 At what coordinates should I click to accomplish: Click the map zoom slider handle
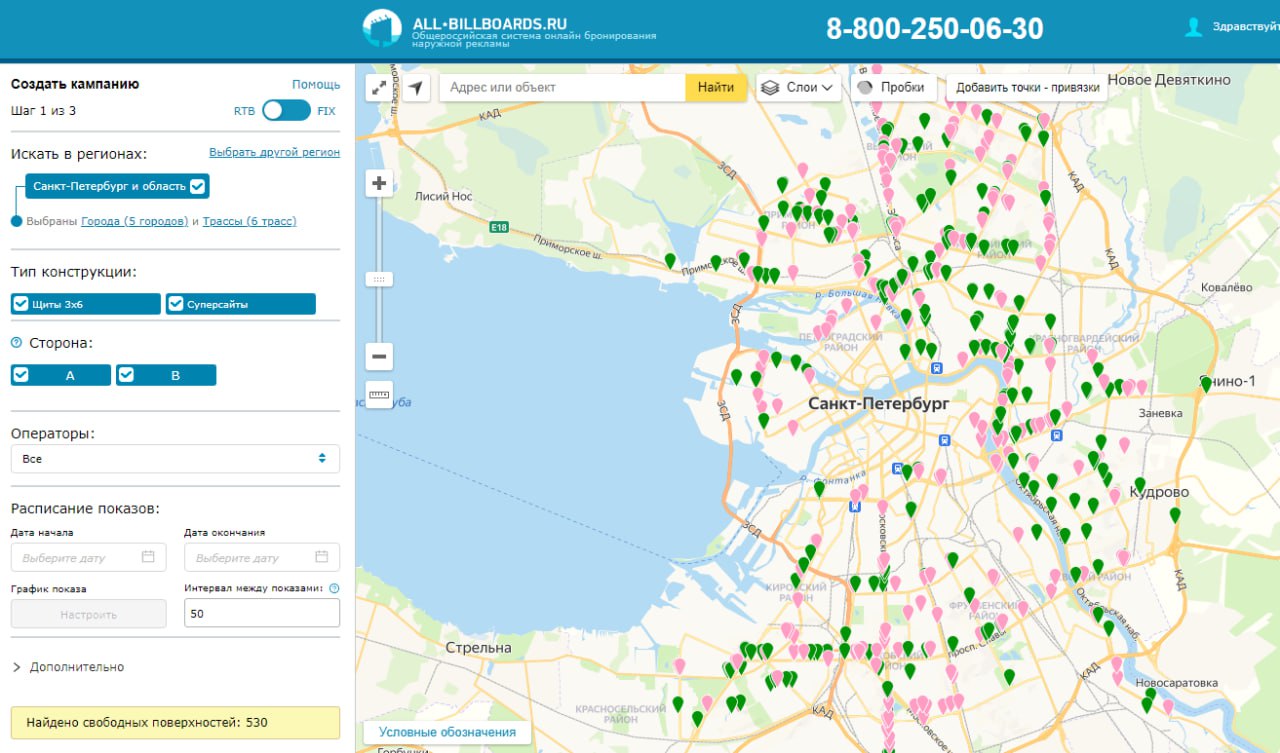[x=379, y=280]
